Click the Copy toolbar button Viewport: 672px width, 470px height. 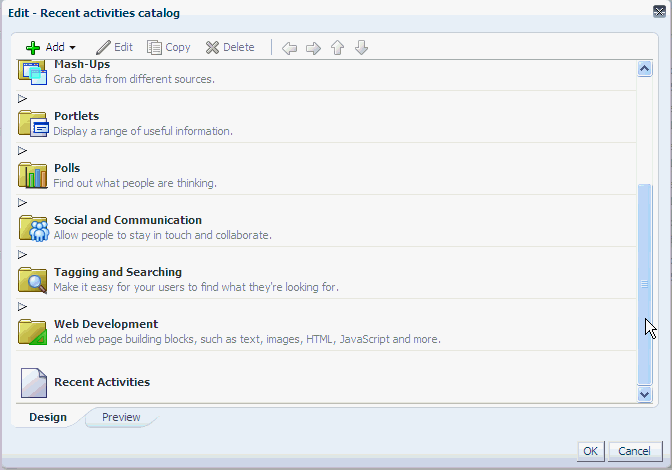pyautogui.click(x=168, y=47)
